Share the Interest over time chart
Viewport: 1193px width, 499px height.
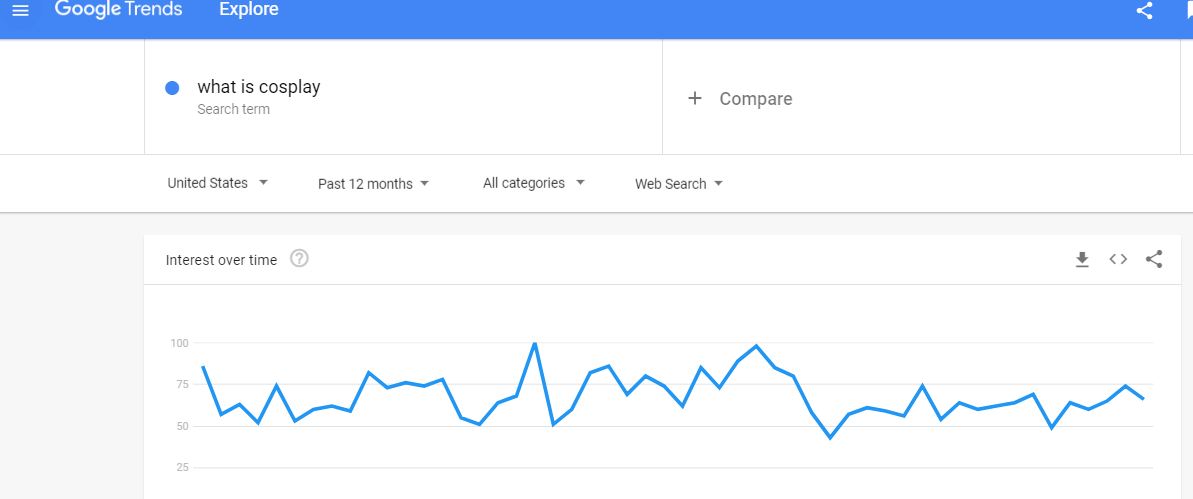(x=1153, y=259)
